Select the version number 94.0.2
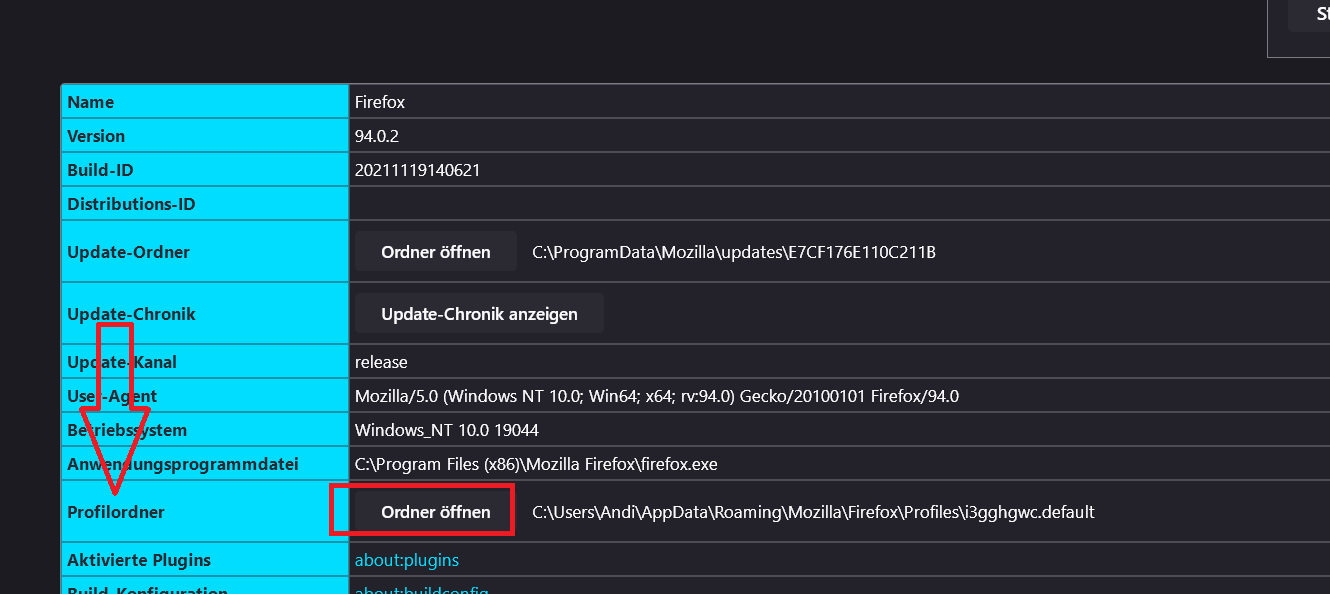Screen dimensions: 1330x594 tap(377, 136)
